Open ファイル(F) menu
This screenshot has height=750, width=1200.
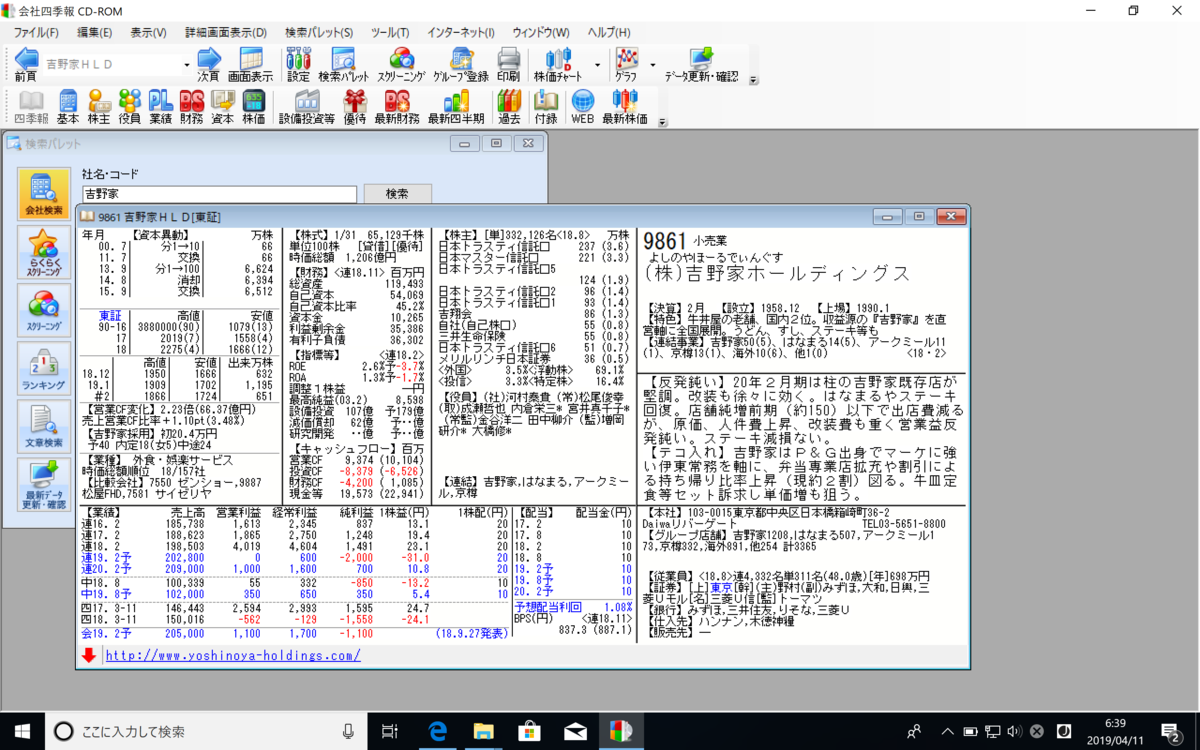(x=36, y=33)
